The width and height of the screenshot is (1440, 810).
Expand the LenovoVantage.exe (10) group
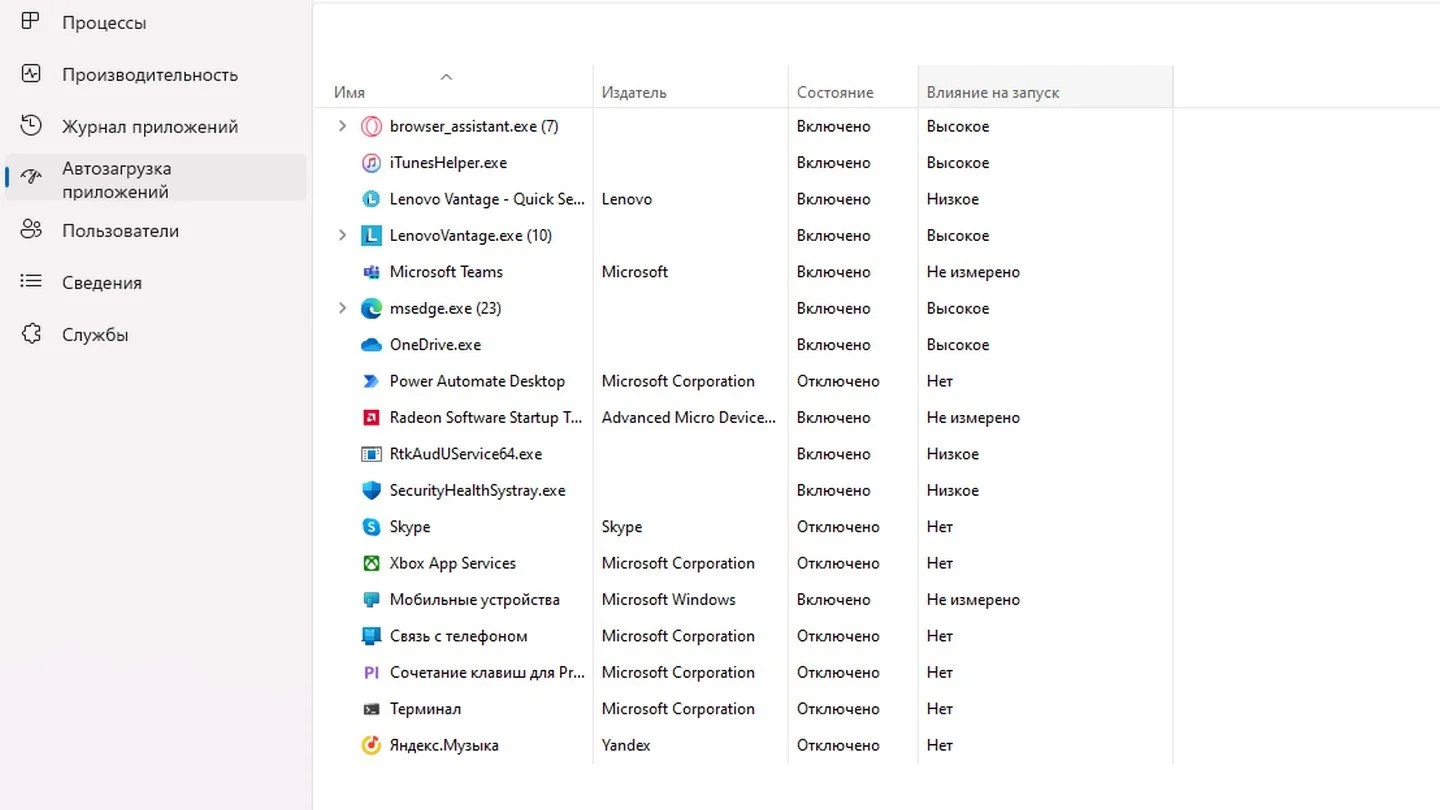[342, 235]
